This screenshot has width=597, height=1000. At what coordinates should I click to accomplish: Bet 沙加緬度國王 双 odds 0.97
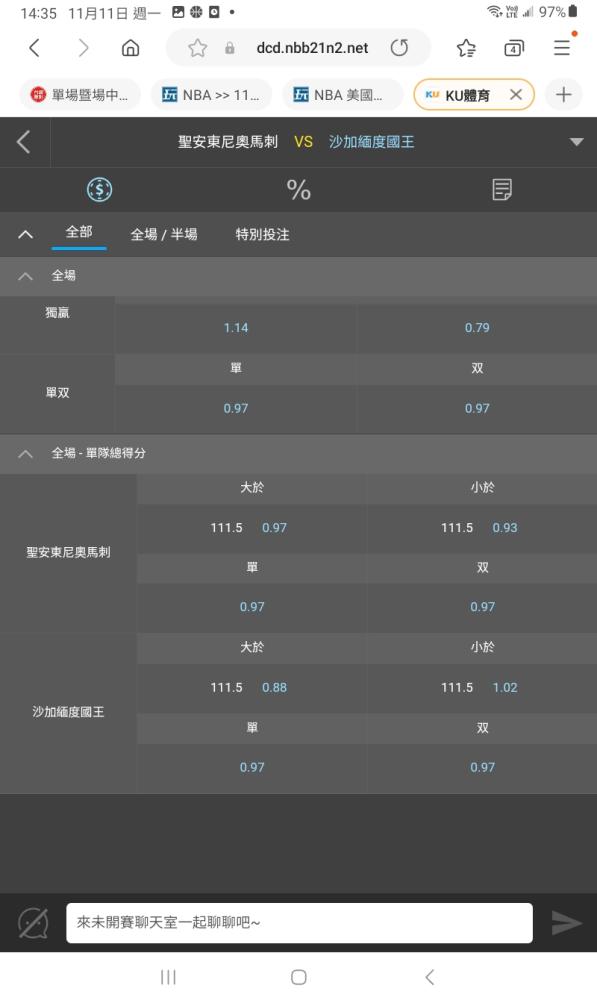(482, 767)
